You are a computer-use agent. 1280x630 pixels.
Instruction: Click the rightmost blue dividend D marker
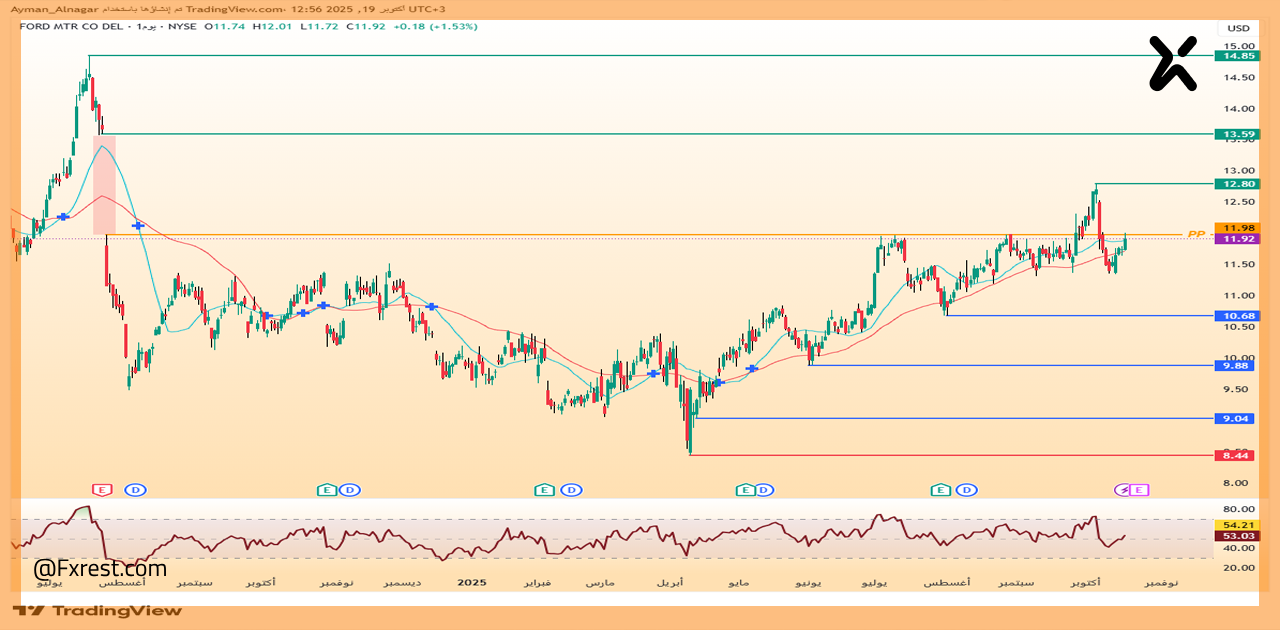(966, 489)
